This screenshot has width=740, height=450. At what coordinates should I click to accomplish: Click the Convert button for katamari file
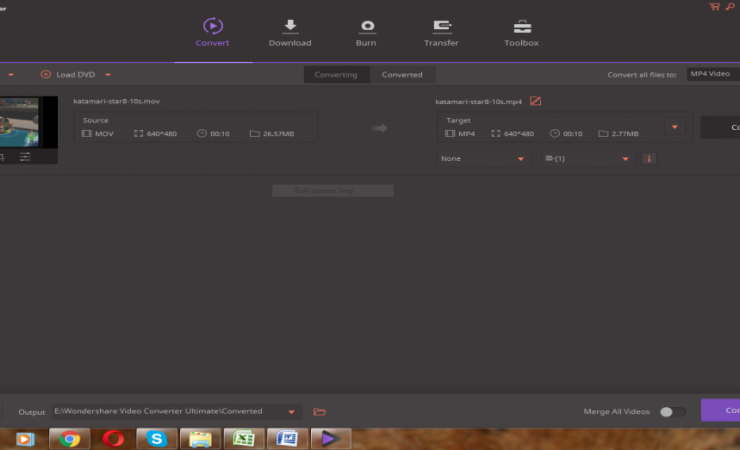(x=720, y=127)
